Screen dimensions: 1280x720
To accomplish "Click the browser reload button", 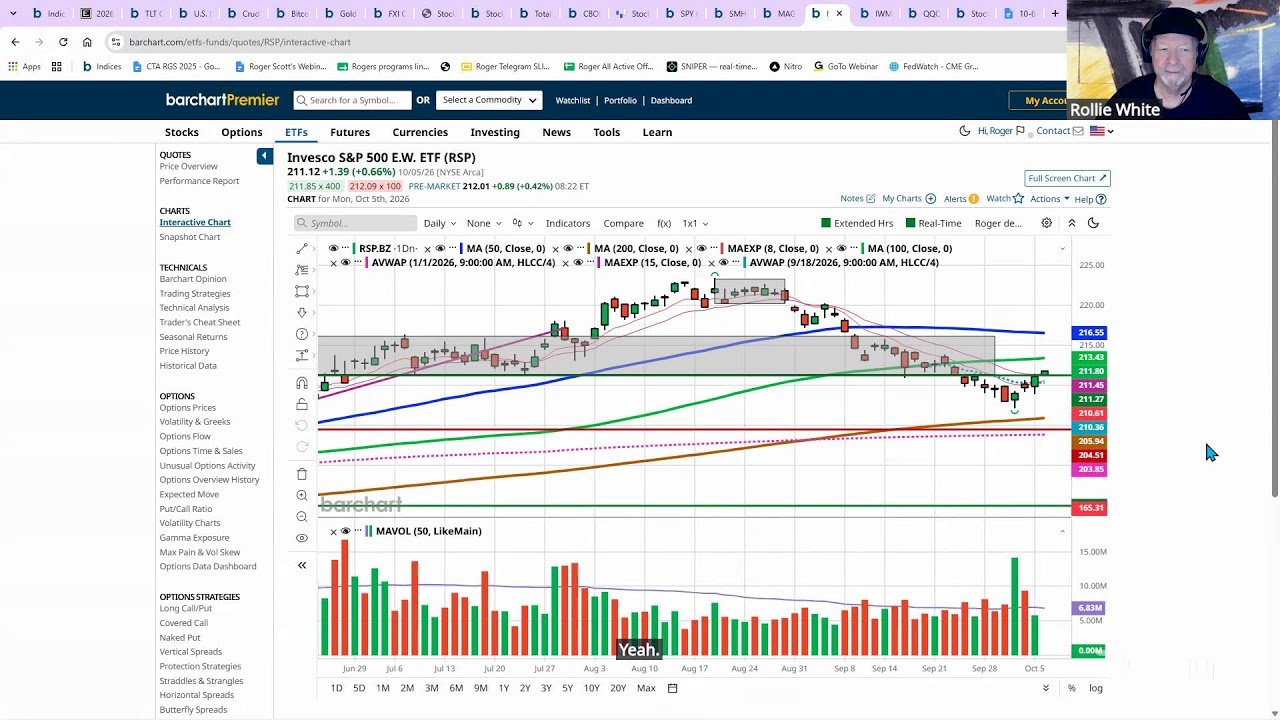I will tap(63, 42).
